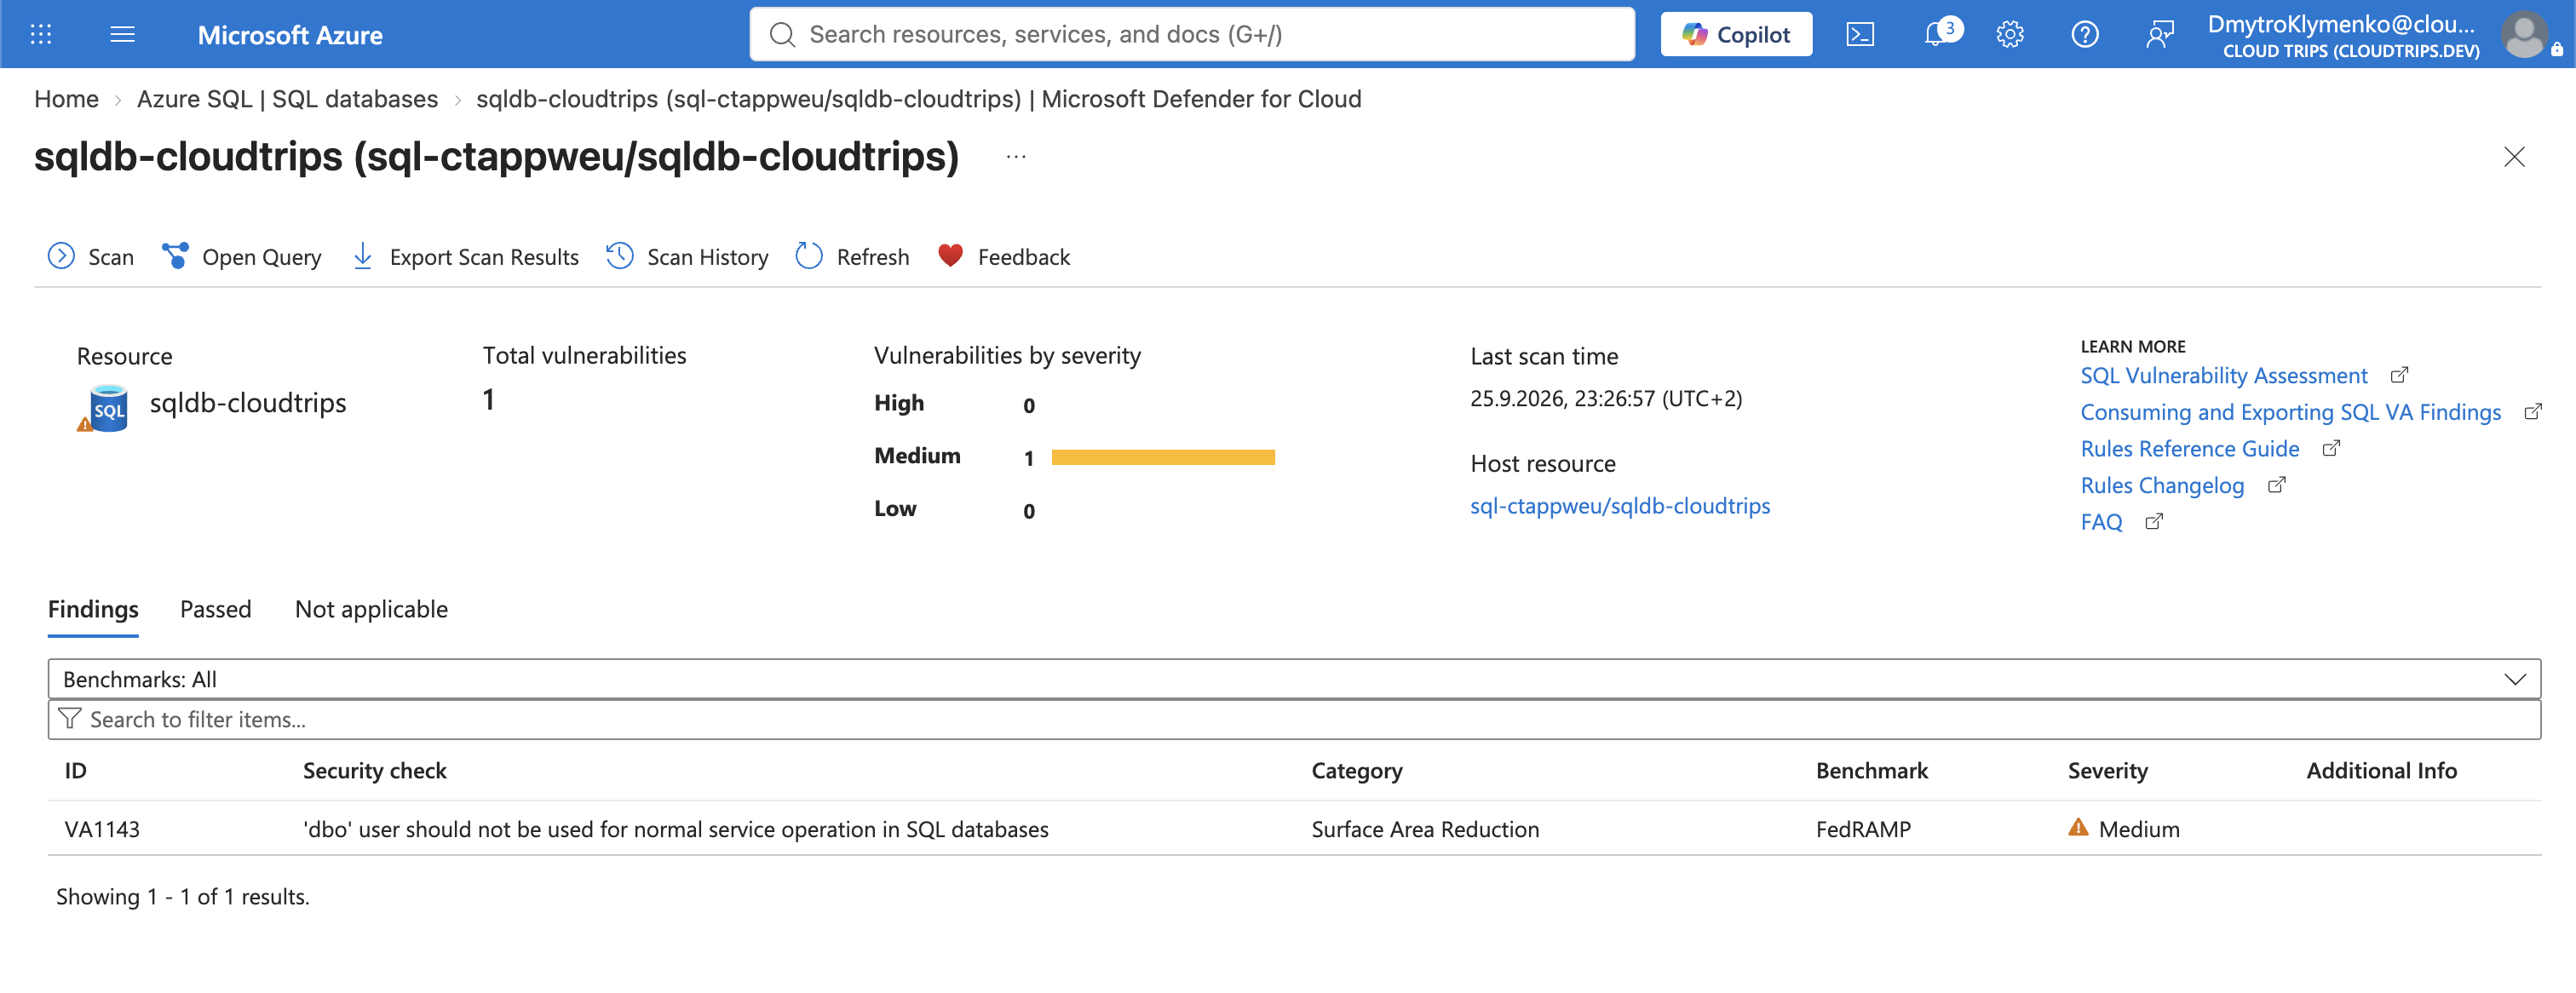
Task: Open the ellipsis more options next to title
Action: [1016, 157]
